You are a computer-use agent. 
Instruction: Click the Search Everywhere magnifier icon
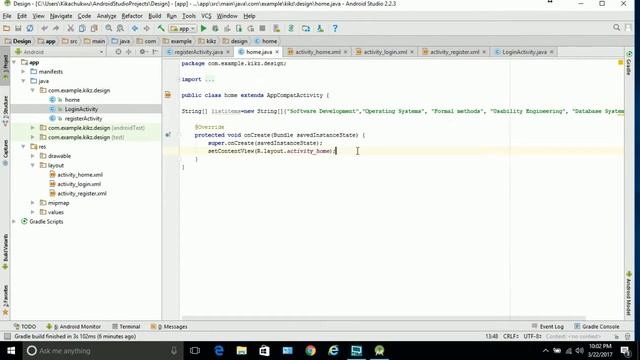pyautogui.click(x=616, y=27)
